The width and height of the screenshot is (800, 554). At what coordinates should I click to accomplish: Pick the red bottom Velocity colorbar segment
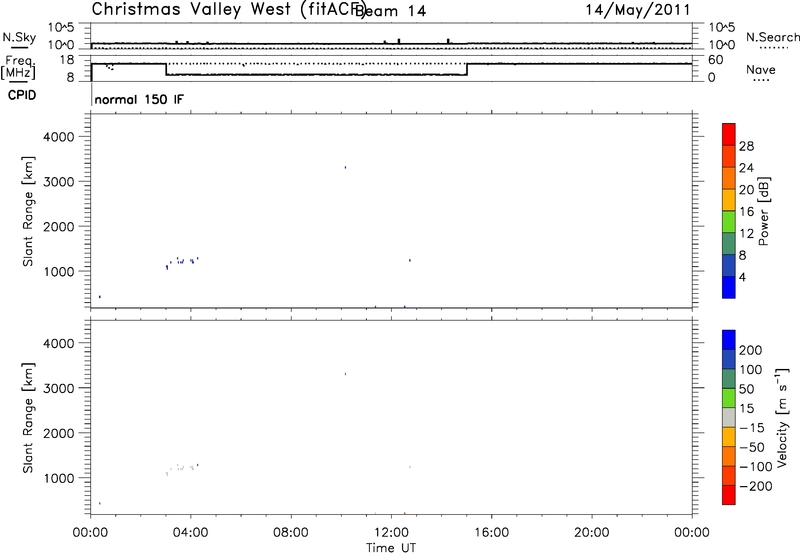coord(729,495)
